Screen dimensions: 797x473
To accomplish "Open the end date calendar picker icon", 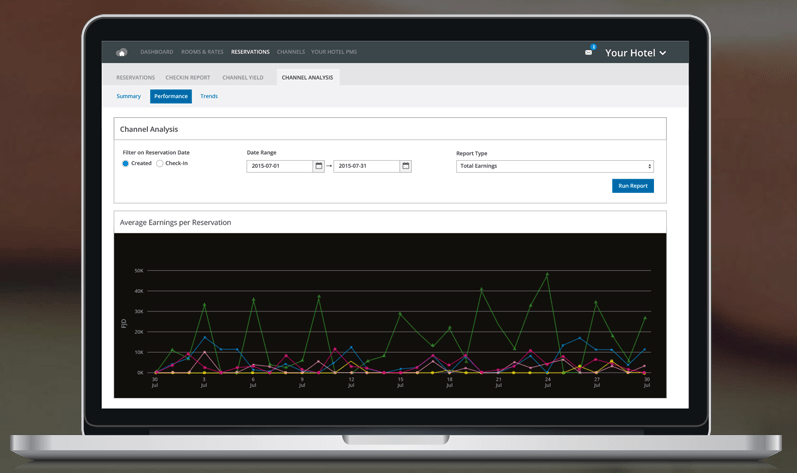I will pyautogui.click(x=406, y=166).
